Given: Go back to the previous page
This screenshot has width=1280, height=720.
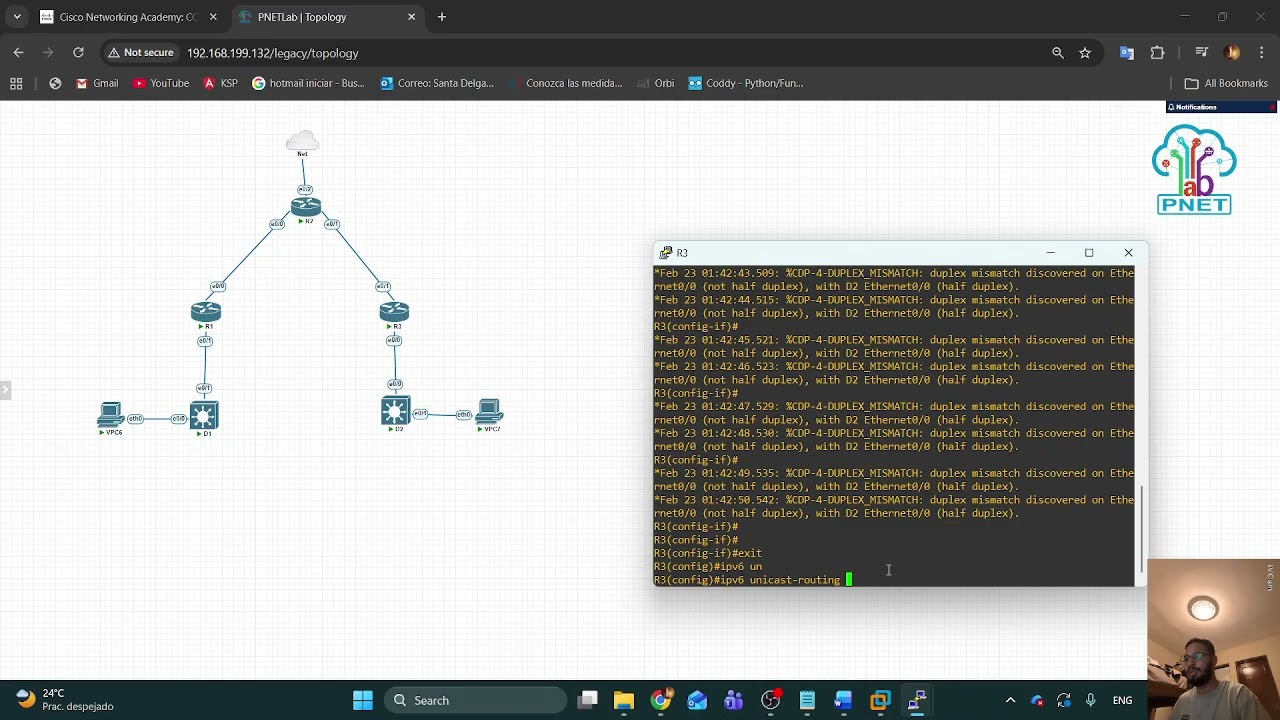Looking at the screenshot, I should (18, 53).
